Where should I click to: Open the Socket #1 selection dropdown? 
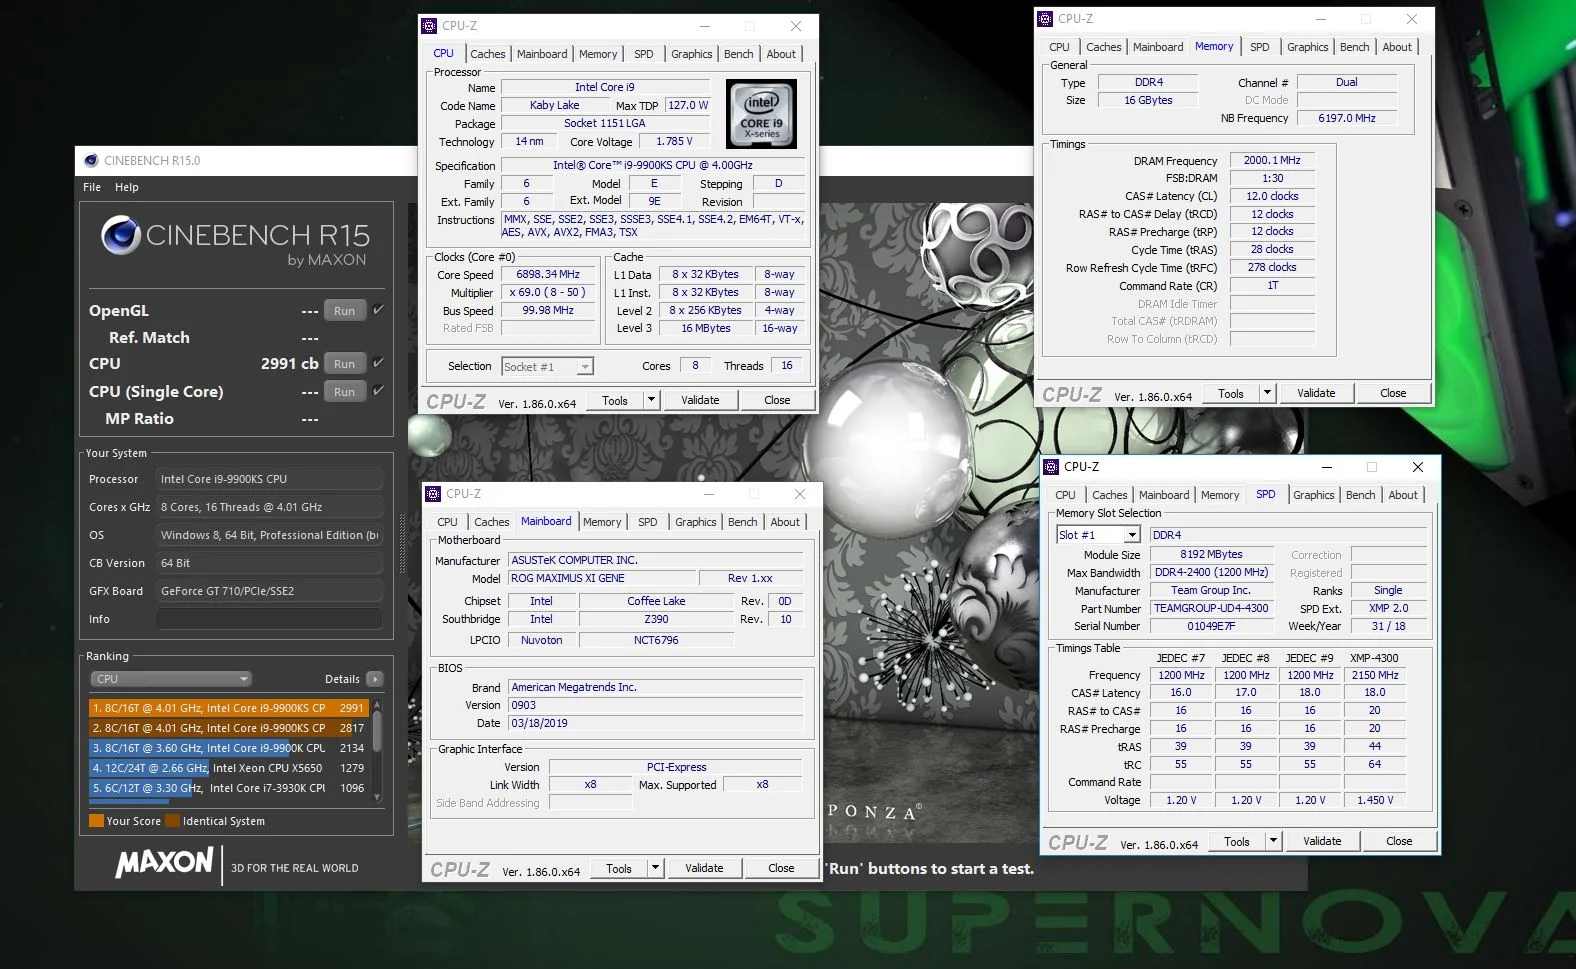(547, 367)
